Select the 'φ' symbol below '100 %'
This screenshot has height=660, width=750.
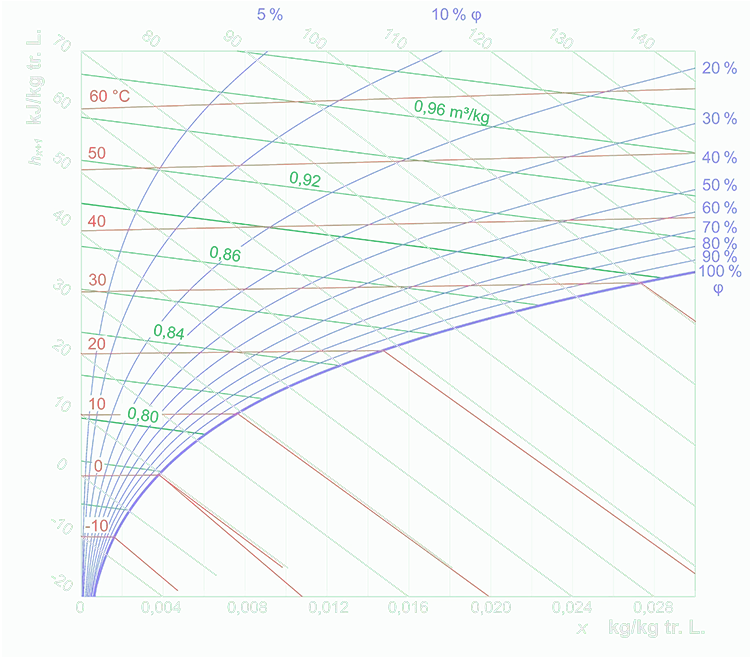click(x=718, y=289)
